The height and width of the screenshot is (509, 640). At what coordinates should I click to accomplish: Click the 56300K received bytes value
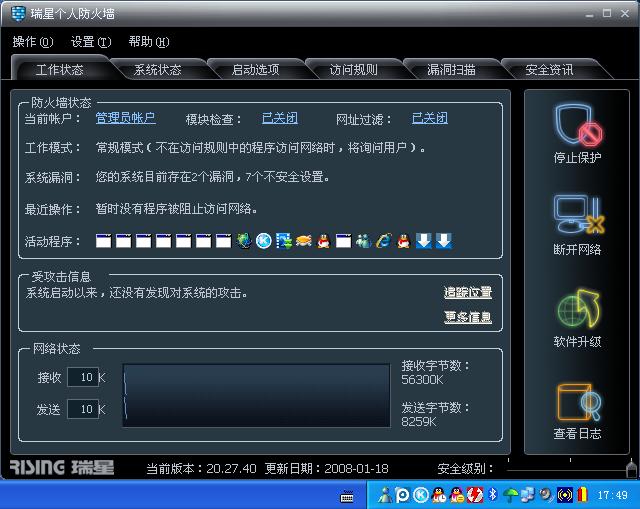(x=422, y=380)
